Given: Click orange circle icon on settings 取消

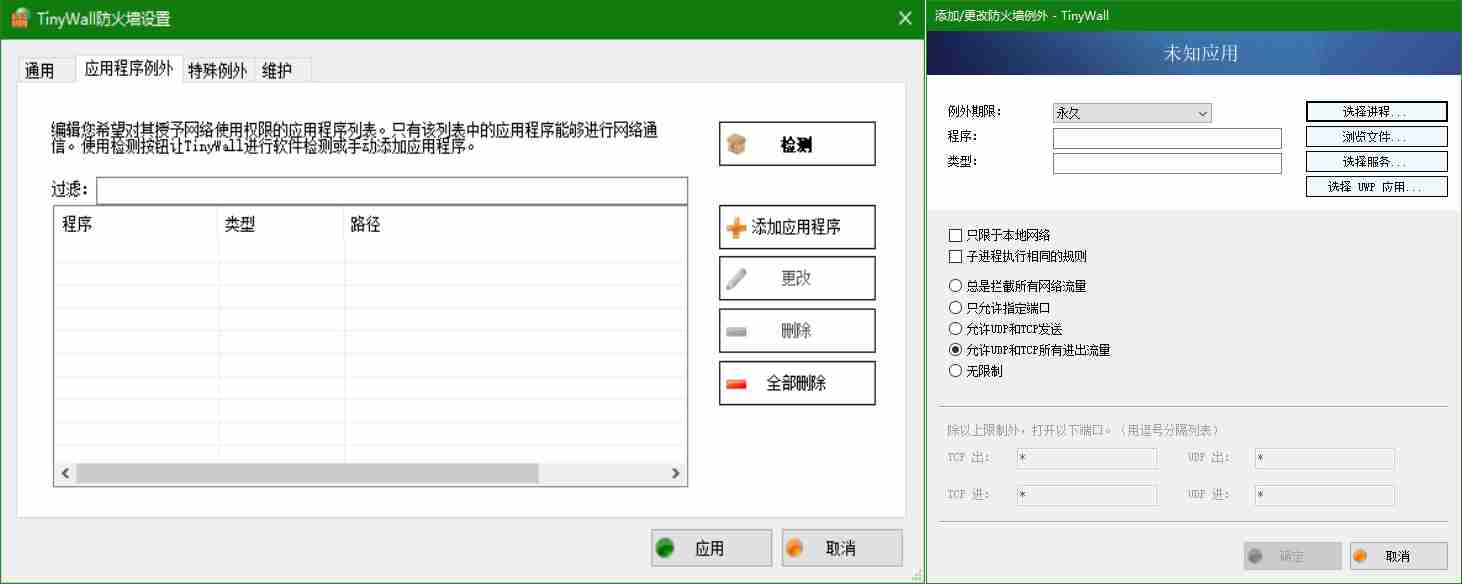Looking at the screenshot, I should tap(795, 548).
